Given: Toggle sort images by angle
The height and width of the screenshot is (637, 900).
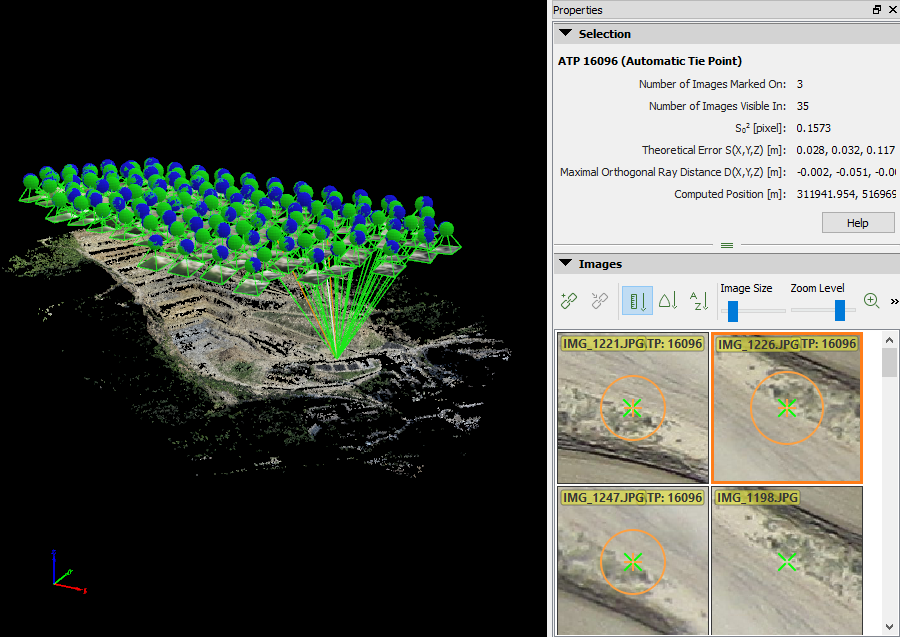Looking at the screenshot, I should pos(668,300).
